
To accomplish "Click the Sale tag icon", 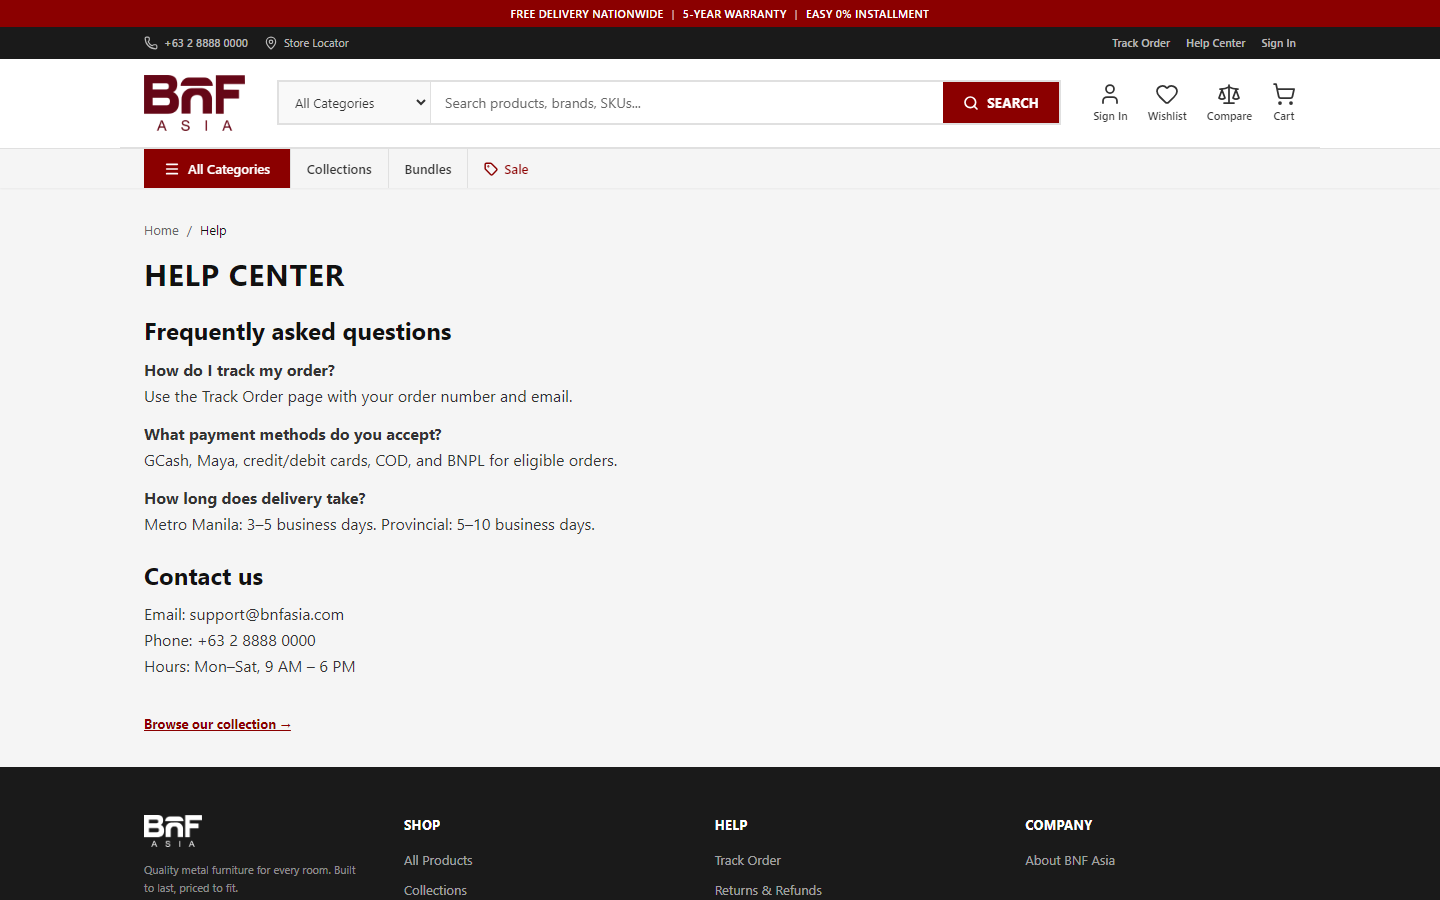I will coord(491,169).
